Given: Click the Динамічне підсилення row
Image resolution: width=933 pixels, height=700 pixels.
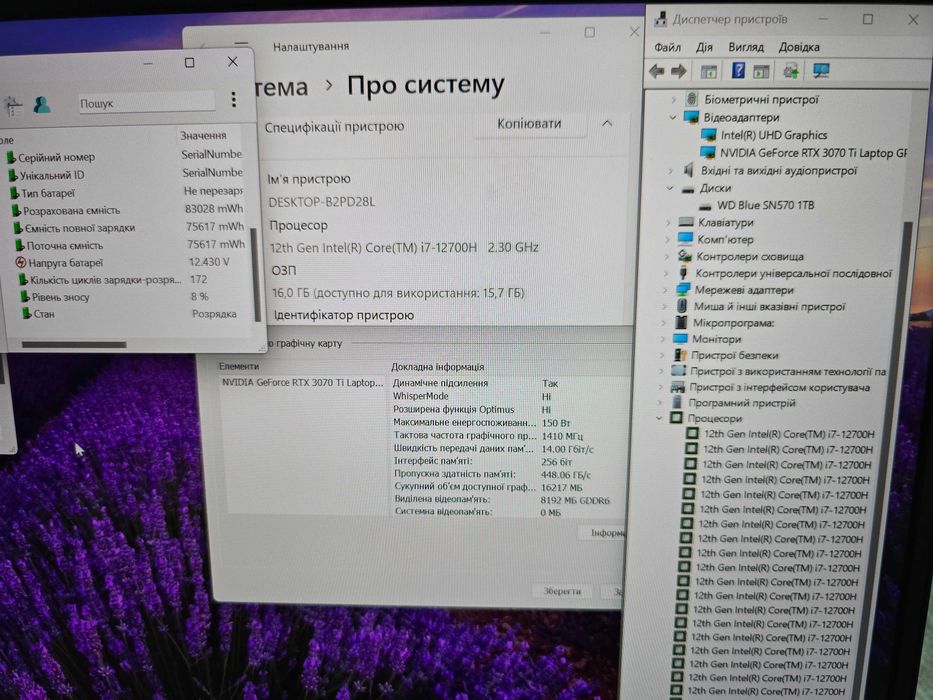Looking at the screenshot, I should 476,383.
